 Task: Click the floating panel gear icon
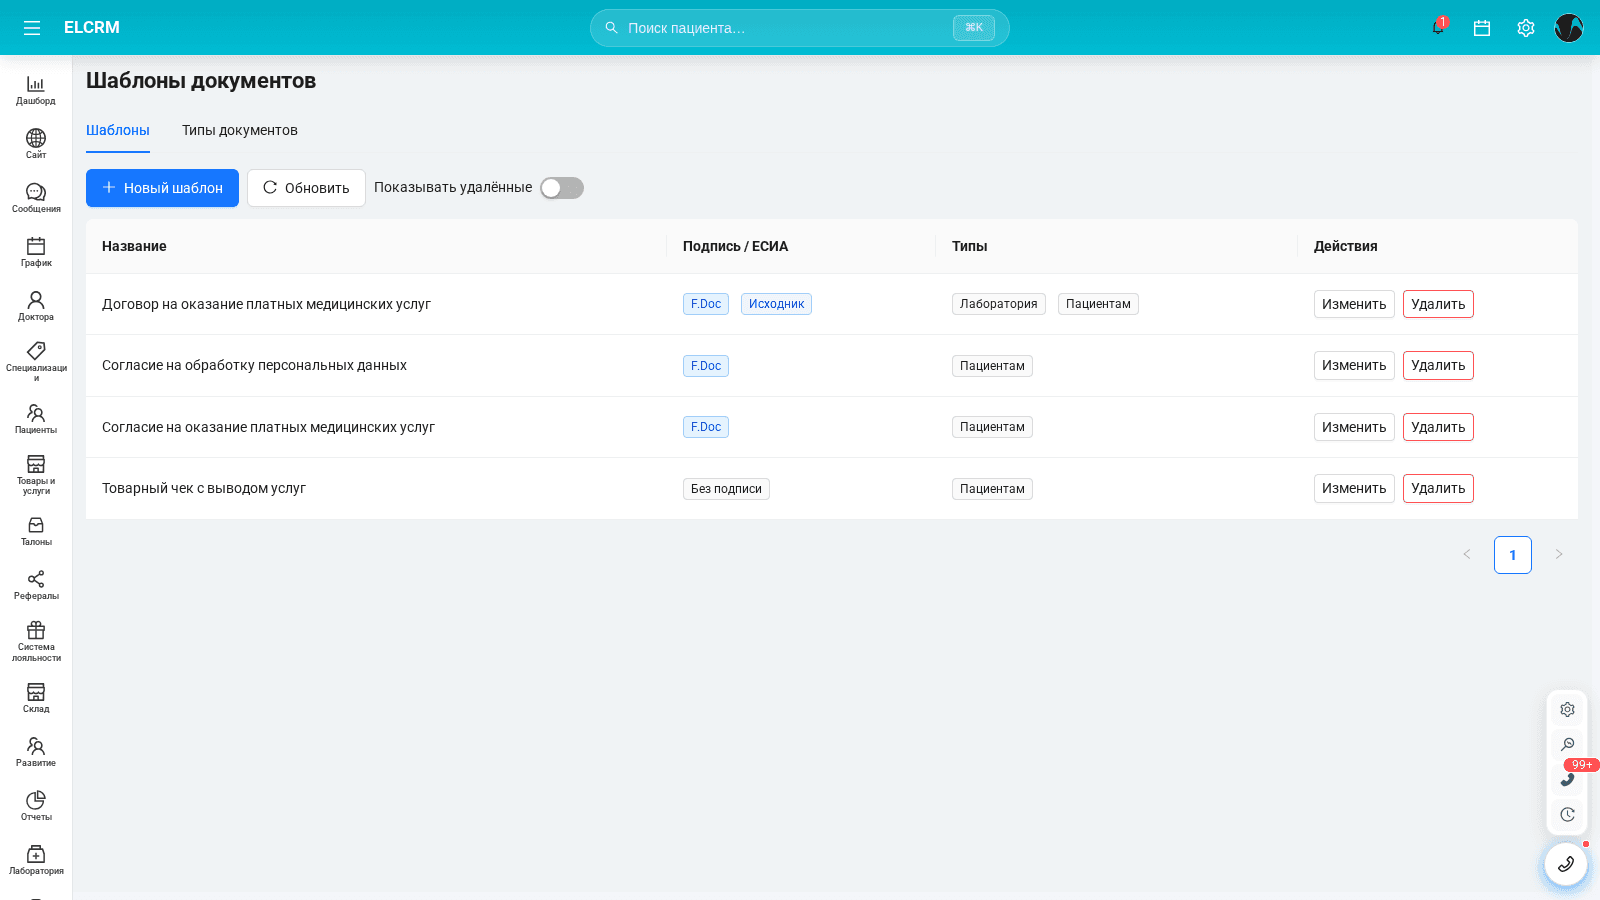coord(1567,710)
